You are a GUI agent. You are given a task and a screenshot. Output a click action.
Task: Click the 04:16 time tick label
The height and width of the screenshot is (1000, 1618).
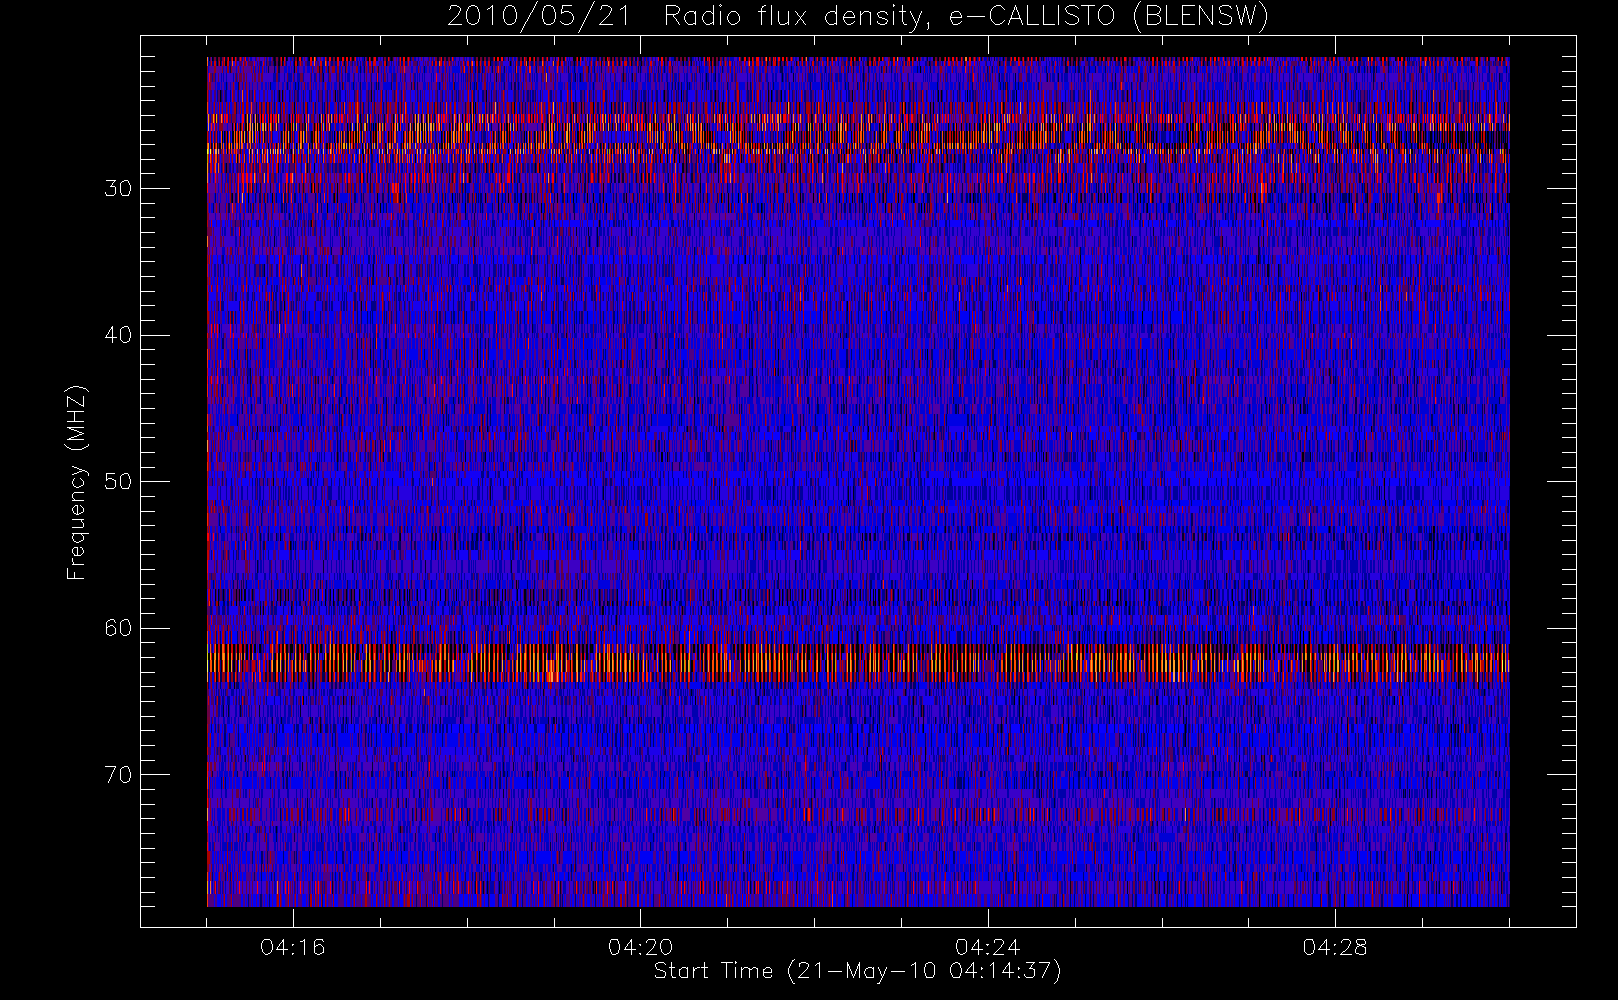pos(293,947)
